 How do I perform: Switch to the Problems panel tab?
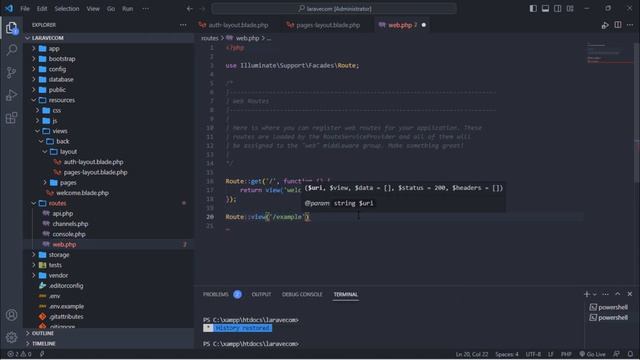(x=222, y=294)
